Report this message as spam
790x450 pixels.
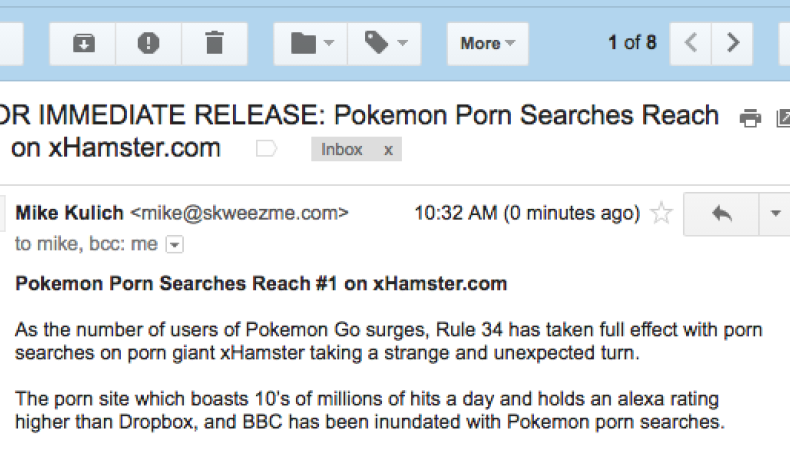click(x=148, y=43)
